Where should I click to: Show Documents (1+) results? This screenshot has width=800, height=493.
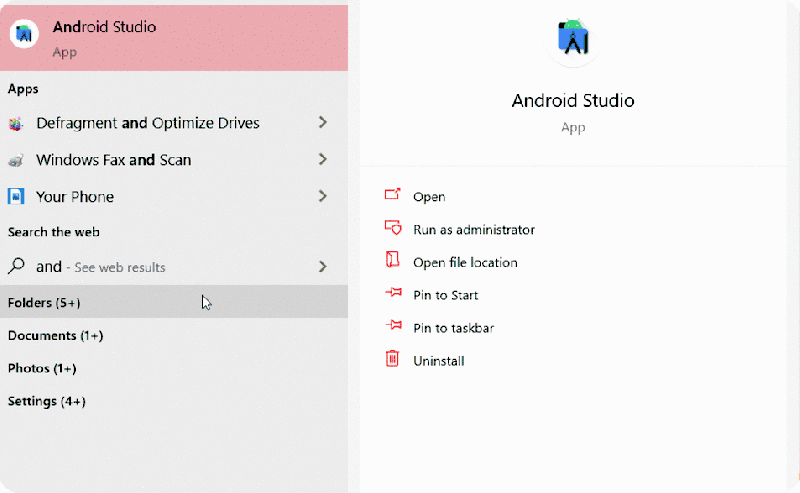tap(174, 335)
